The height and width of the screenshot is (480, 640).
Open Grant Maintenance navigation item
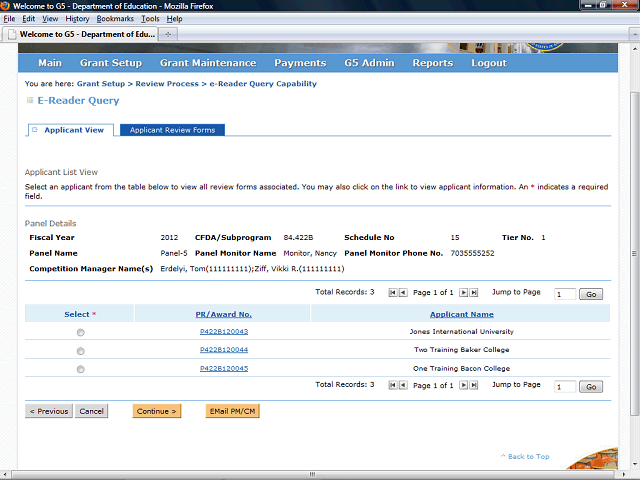[208, 63]
